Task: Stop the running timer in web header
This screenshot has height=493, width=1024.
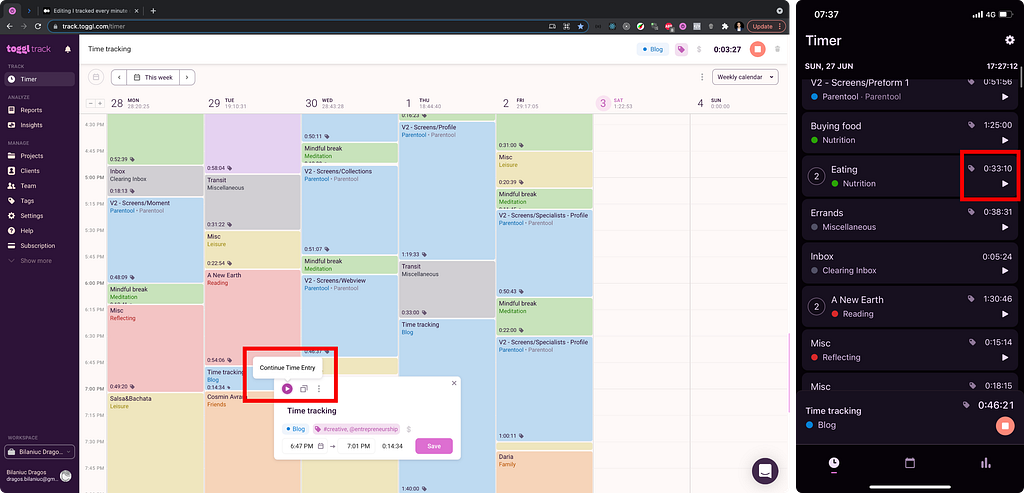Action: (x=758, y=49)
